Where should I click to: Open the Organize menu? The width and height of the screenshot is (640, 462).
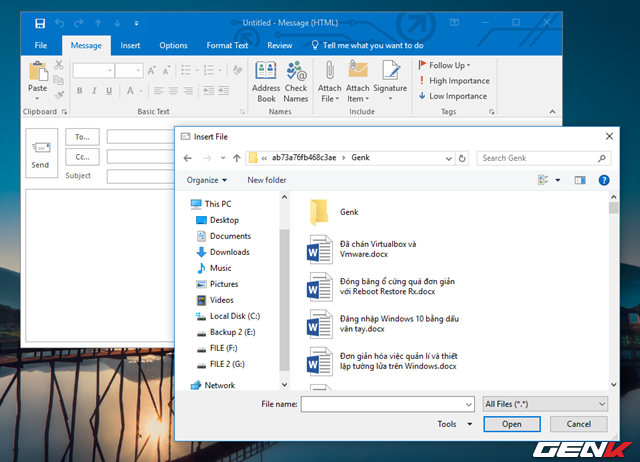point(207,180)
